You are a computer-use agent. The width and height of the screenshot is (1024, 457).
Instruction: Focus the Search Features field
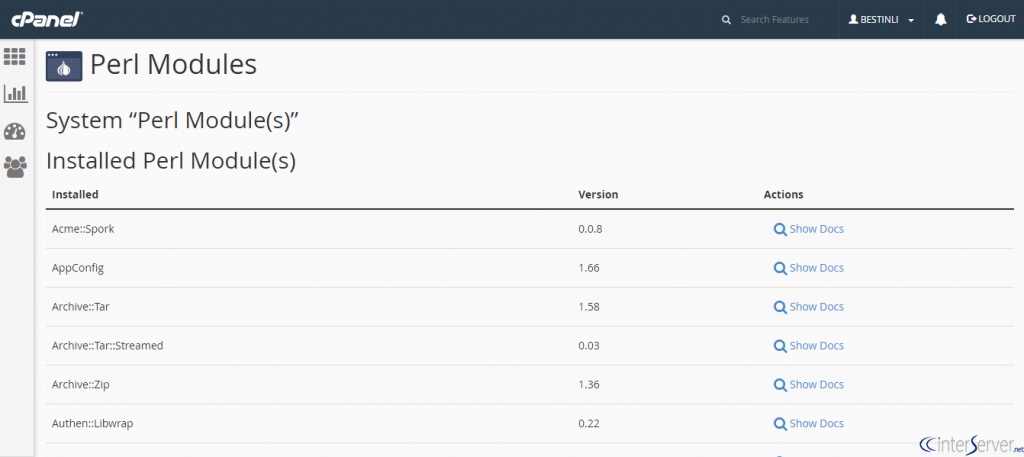tap(775, 20)
